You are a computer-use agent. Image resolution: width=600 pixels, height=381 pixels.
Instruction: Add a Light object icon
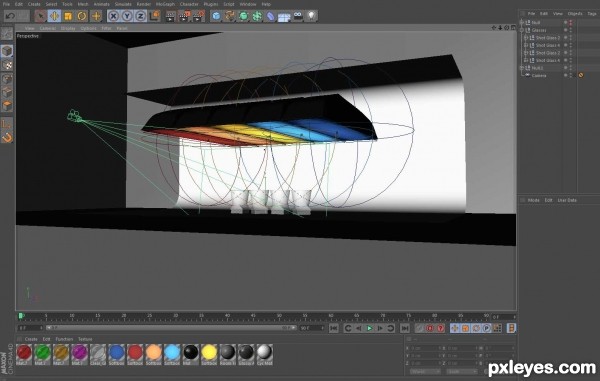pyautogui.click(x=312, y=16)
